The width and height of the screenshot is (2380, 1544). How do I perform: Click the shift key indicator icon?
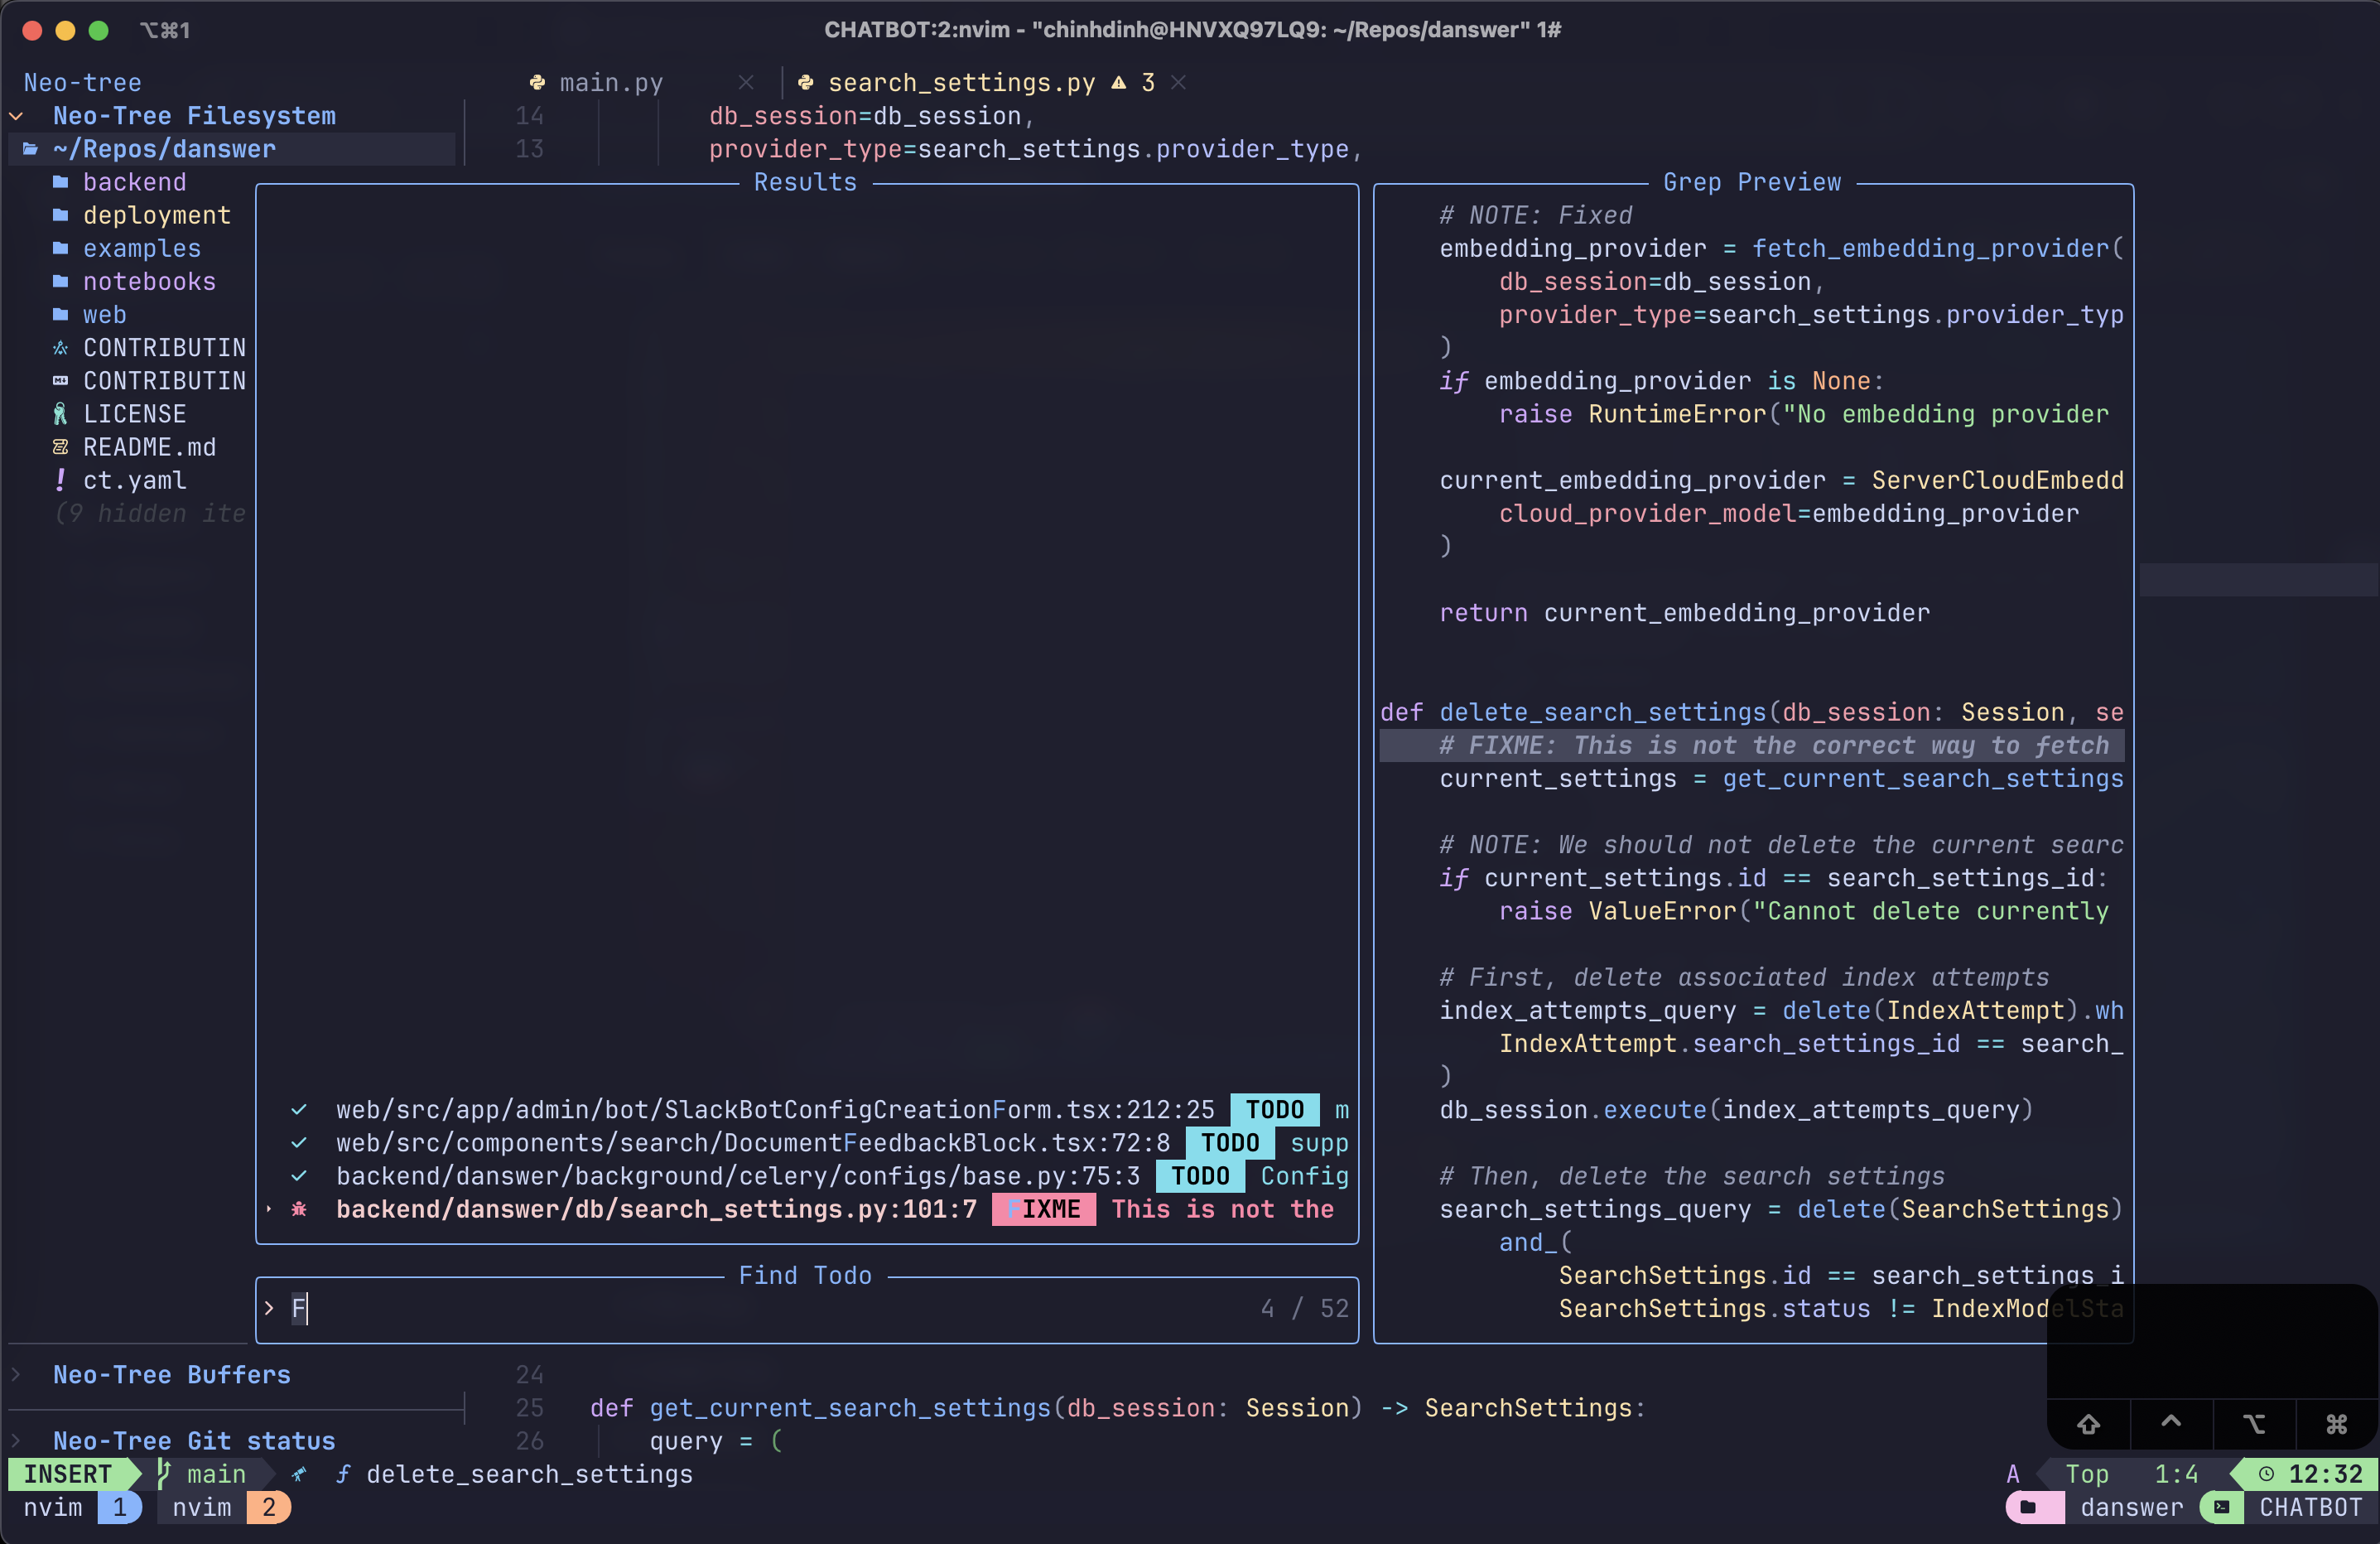(2088, 1423)
